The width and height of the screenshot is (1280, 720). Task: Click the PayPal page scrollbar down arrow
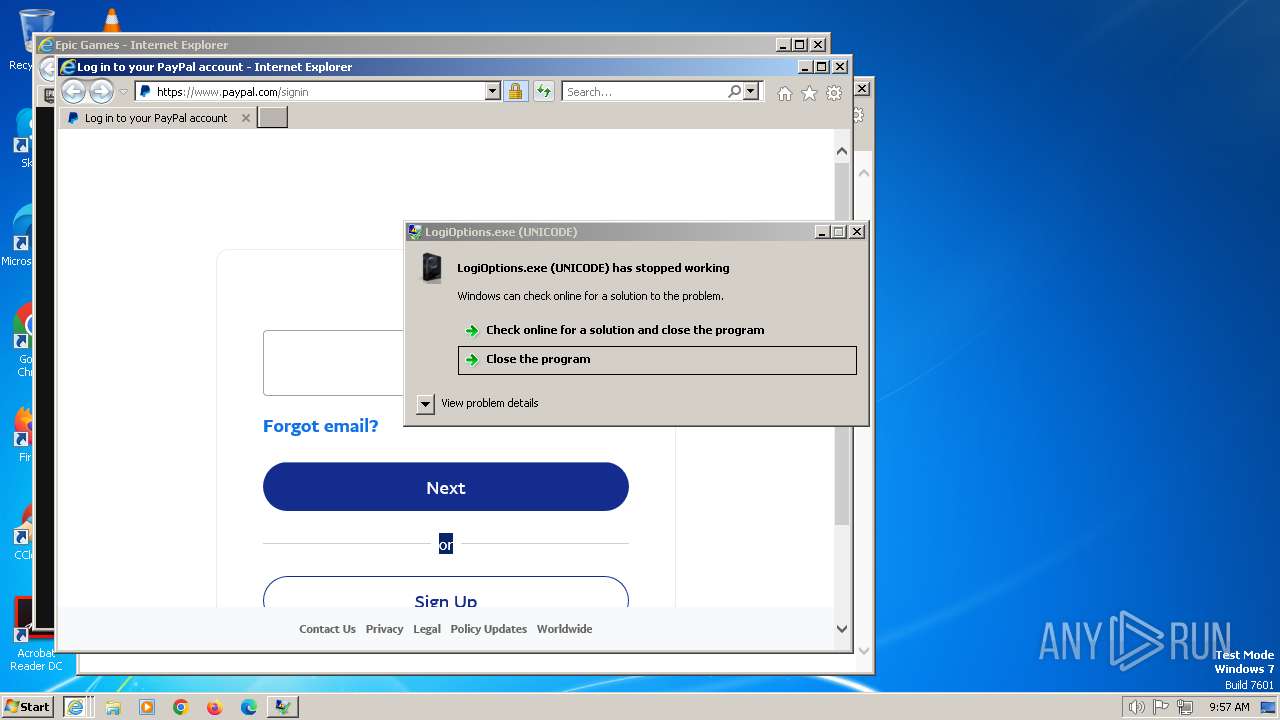point(841,629)
